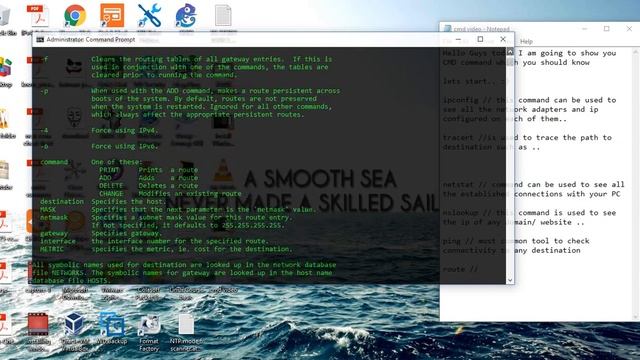
Task: Open the blue chameleon application shortcut
Action: (186, 16)
